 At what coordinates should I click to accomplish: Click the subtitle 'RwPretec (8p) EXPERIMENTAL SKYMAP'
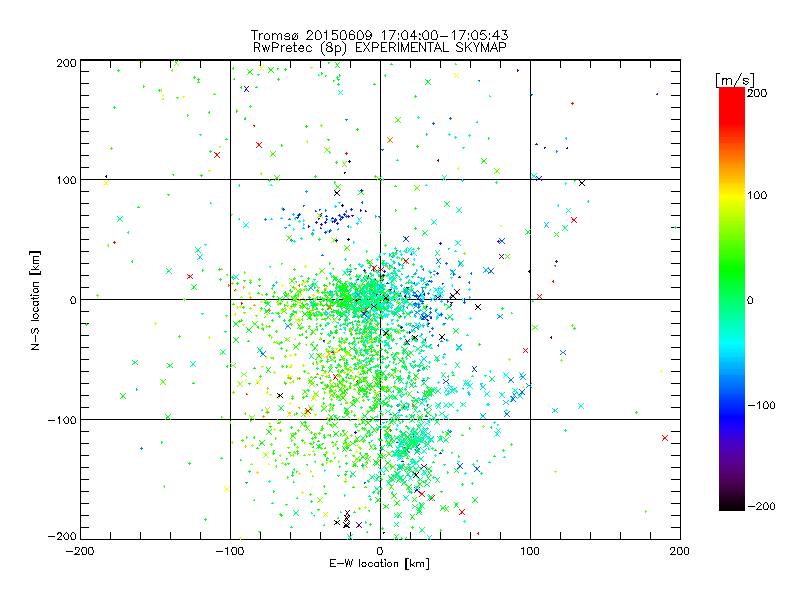point(379,48)
